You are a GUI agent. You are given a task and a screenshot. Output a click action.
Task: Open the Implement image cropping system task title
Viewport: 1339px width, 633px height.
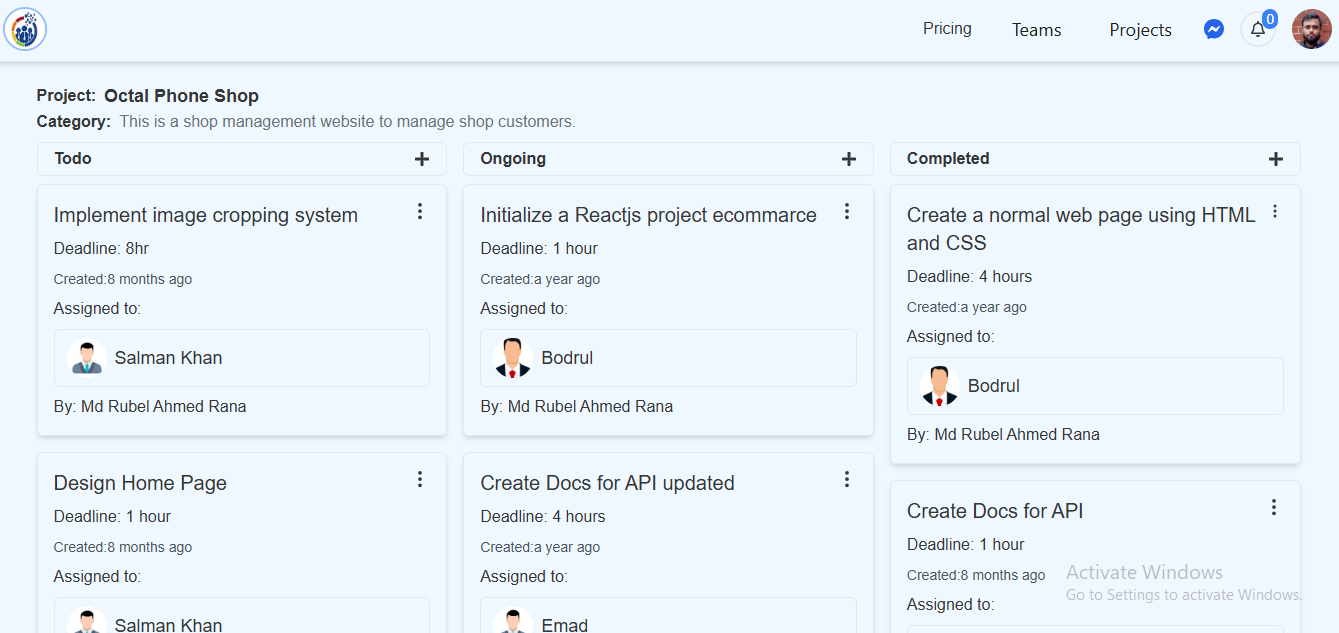coord(206,215)
